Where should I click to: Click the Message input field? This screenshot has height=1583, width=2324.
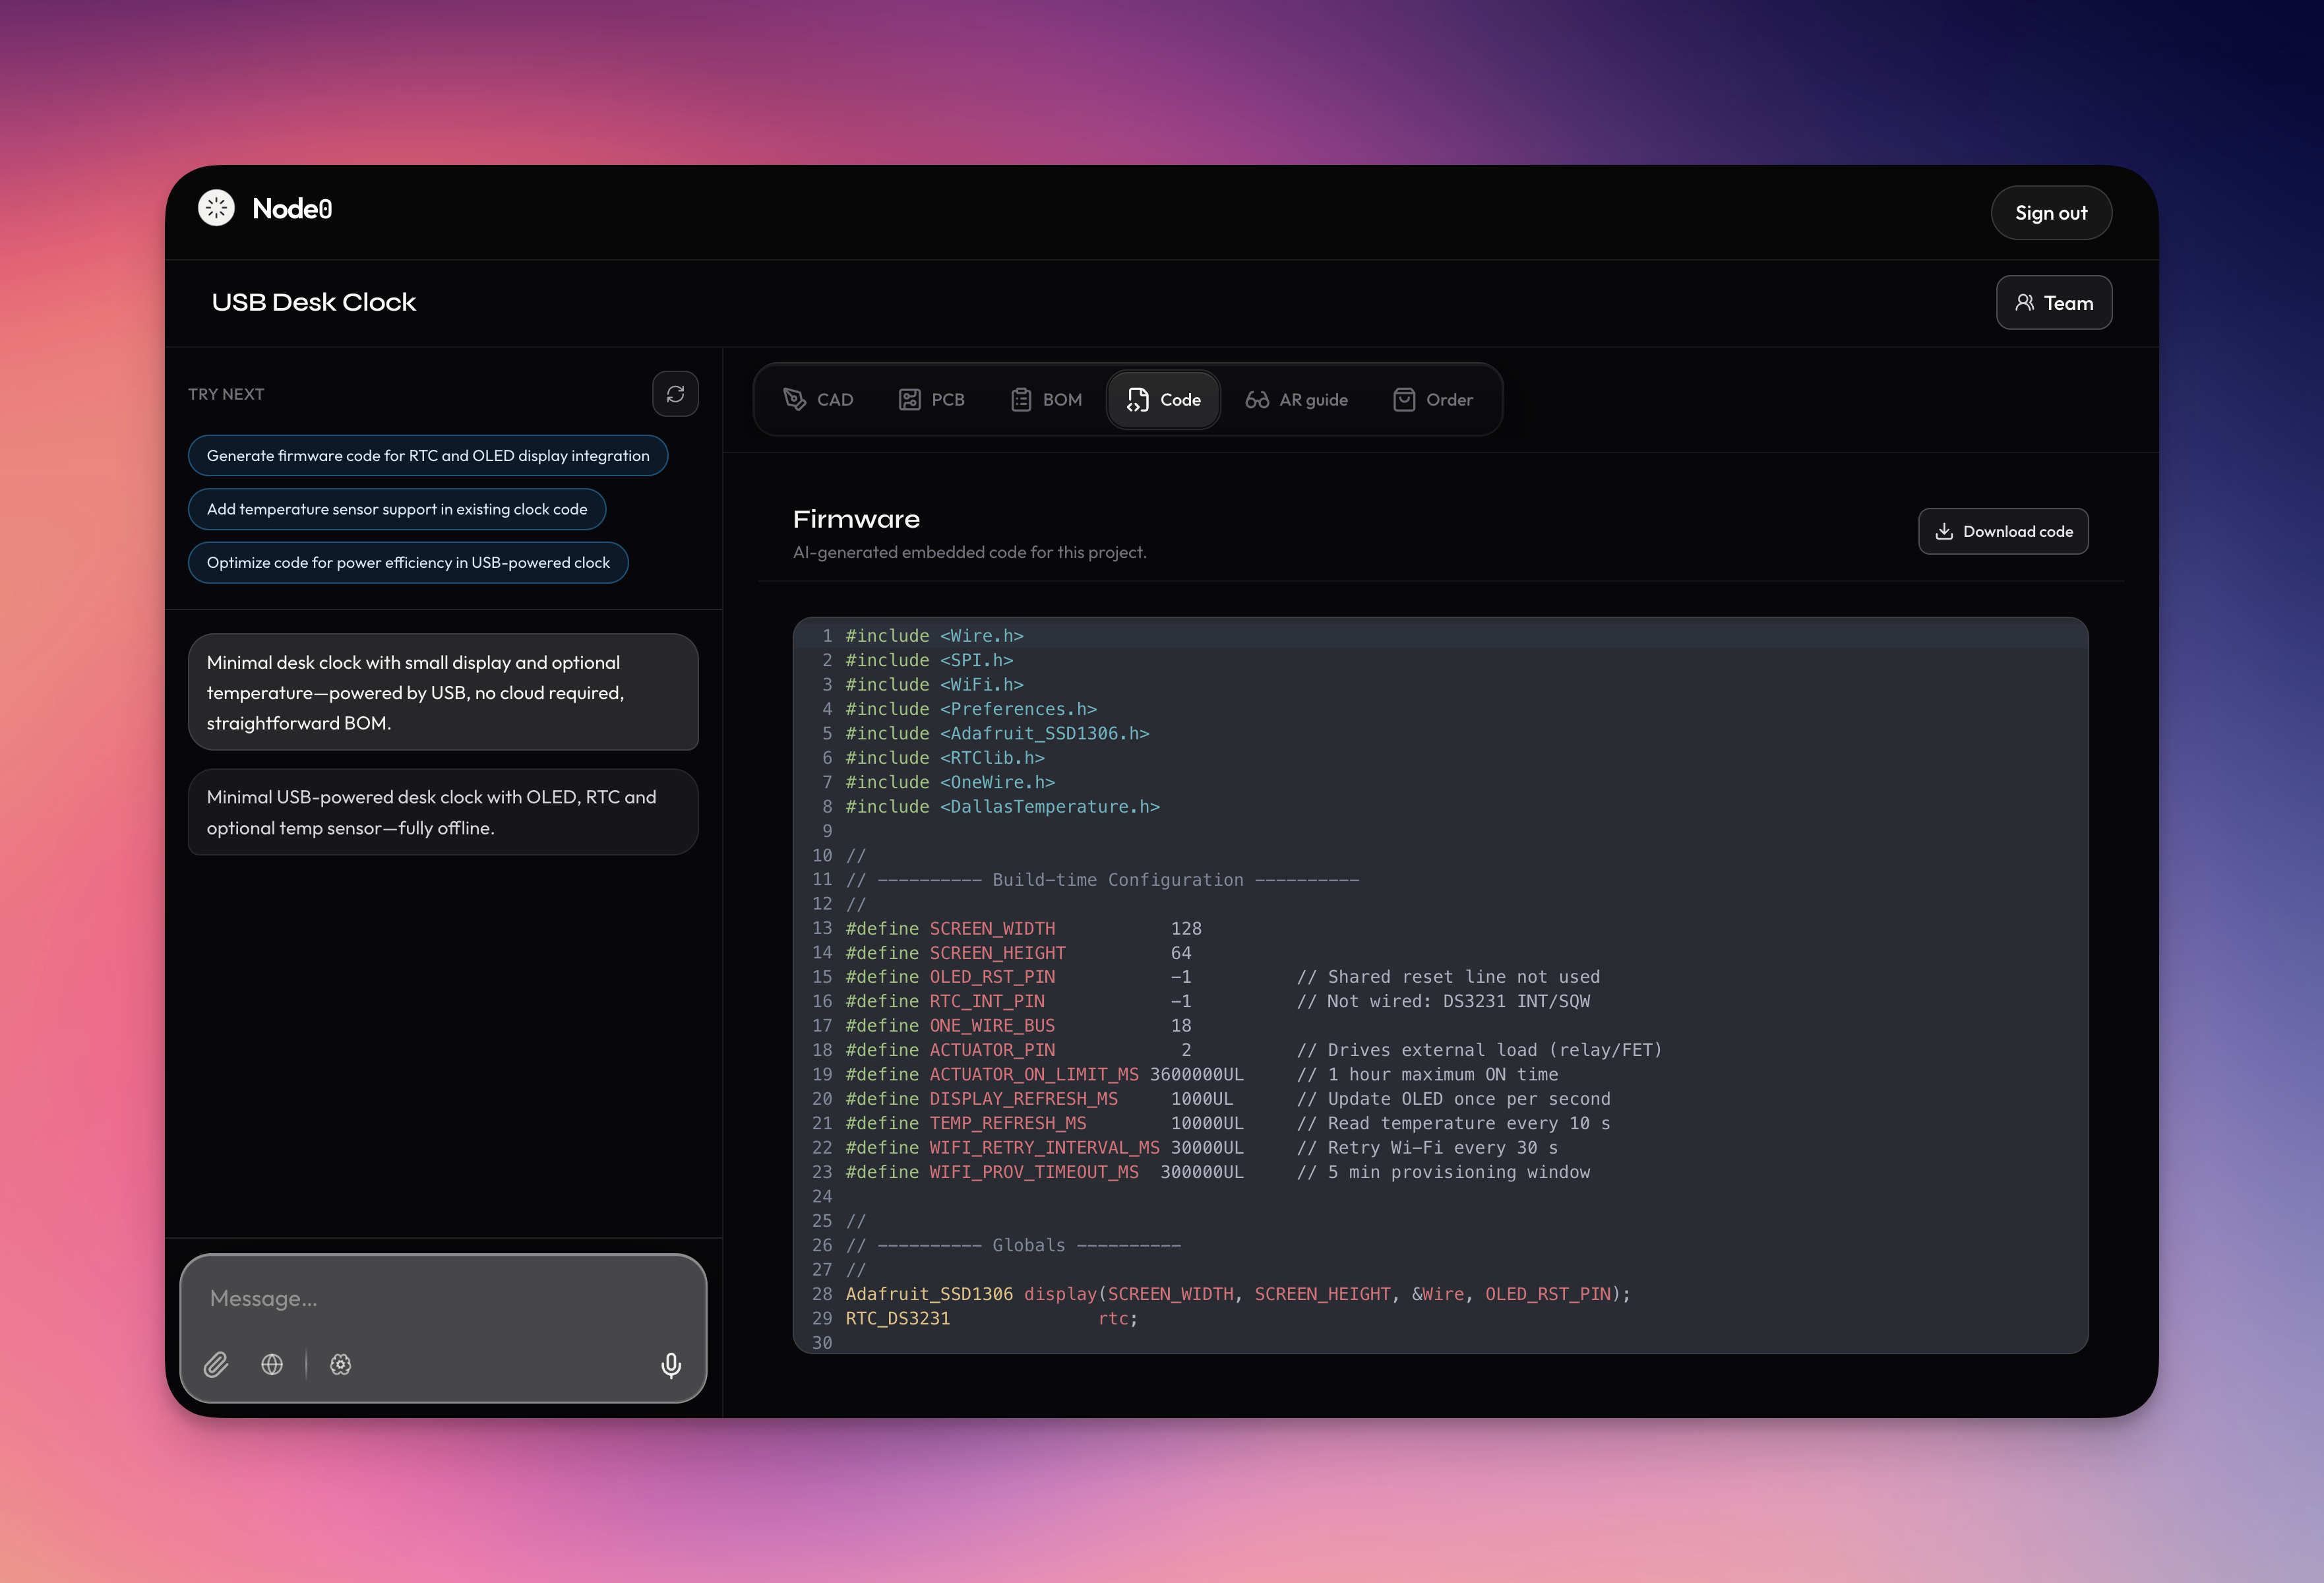[442, 1299]
